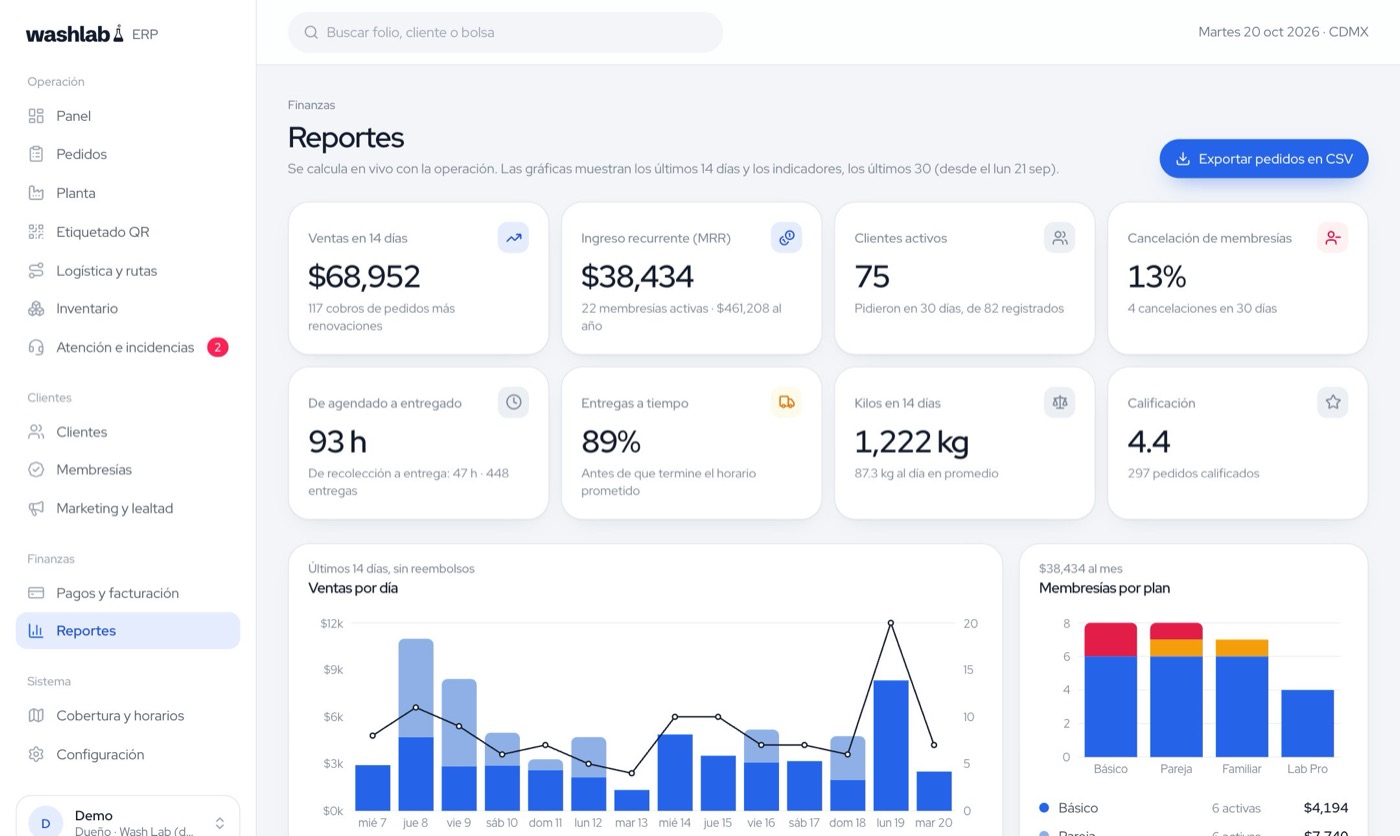Click the $68,952 sales value
This screenshot has width=1400, height=836.
click(x=364, y=277)
